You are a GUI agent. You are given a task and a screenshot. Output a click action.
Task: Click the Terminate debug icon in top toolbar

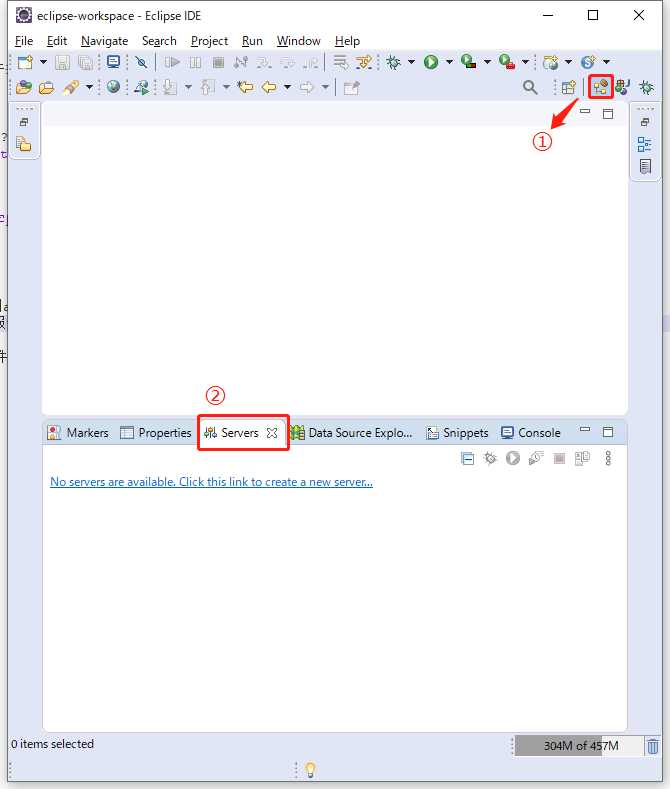218,62
